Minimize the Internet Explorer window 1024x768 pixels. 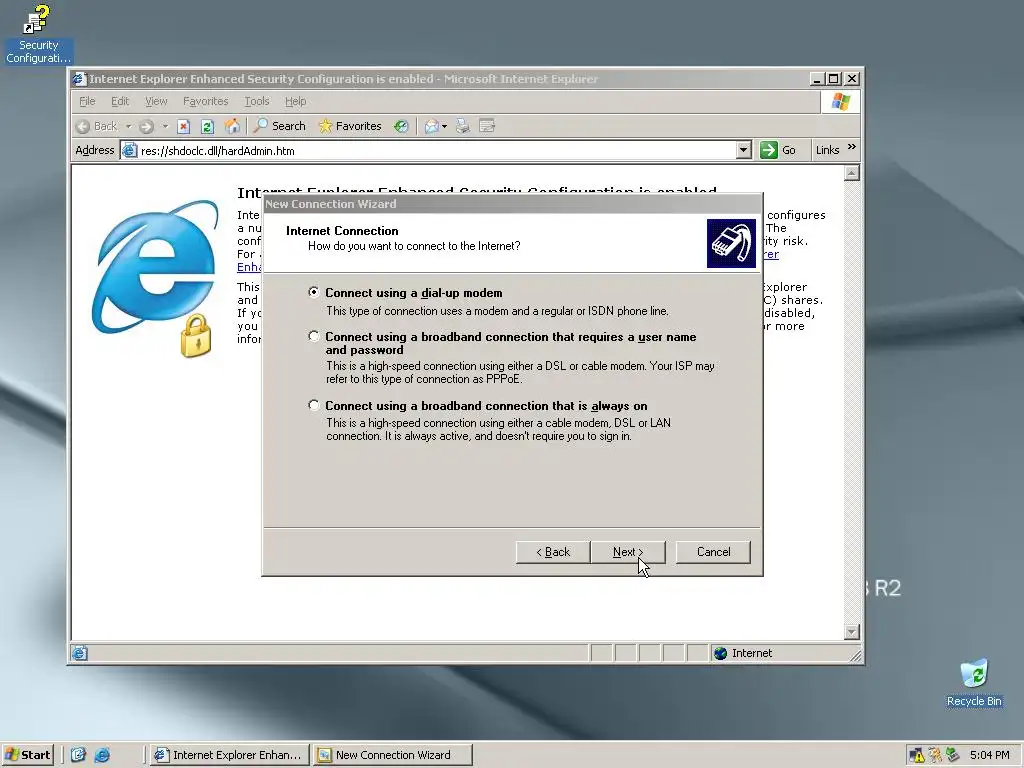tap(817, 79)
